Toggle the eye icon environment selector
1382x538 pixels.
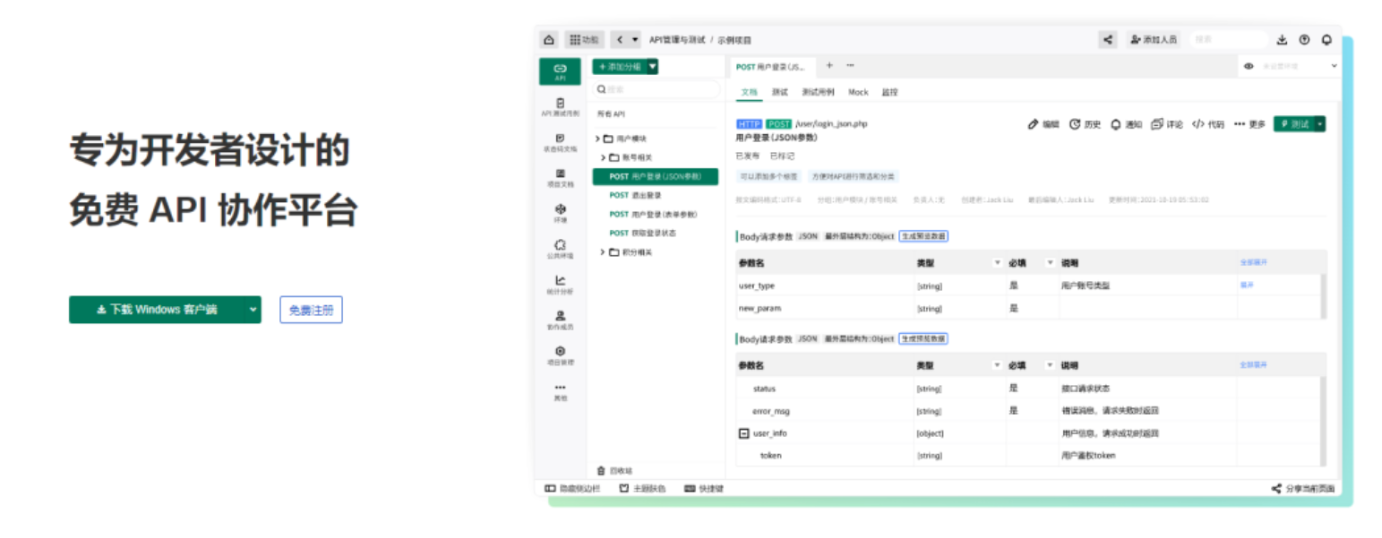click(x=1248, y=66)
